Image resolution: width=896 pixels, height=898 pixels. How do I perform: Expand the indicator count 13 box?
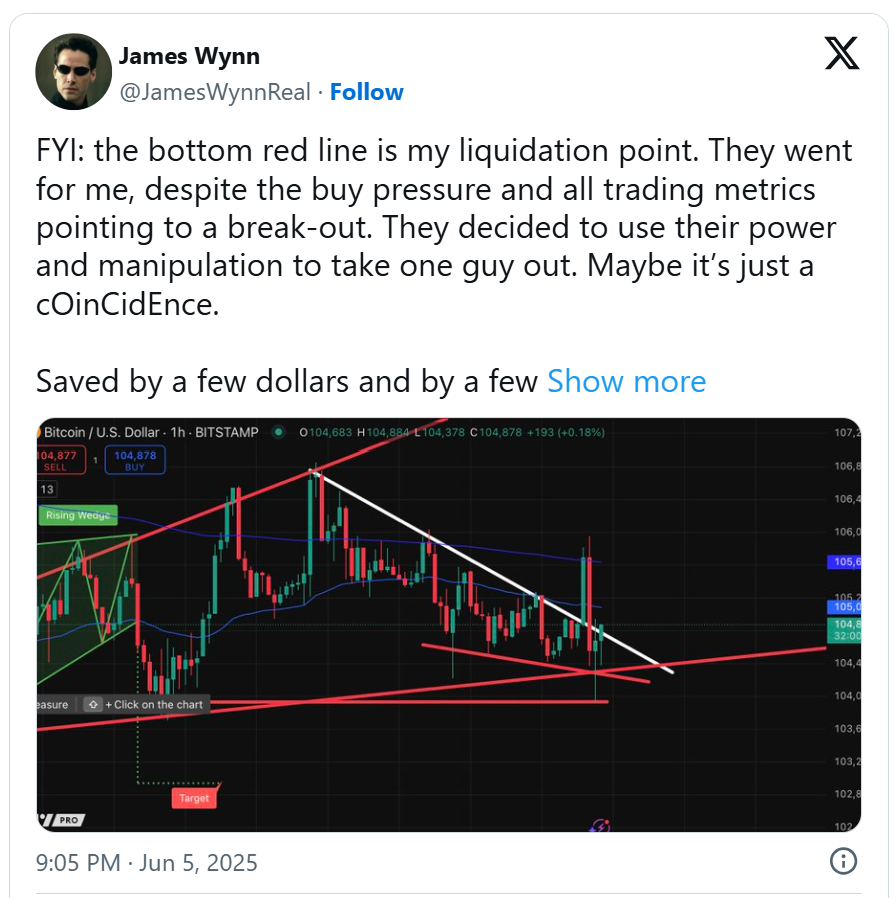pyautogui.click(x=47, y=489)
